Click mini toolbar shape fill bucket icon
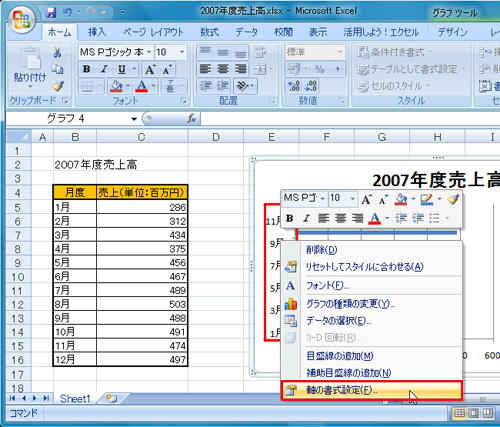The width and height of the screenshot is (500, 427). click(x=401, y=199)
